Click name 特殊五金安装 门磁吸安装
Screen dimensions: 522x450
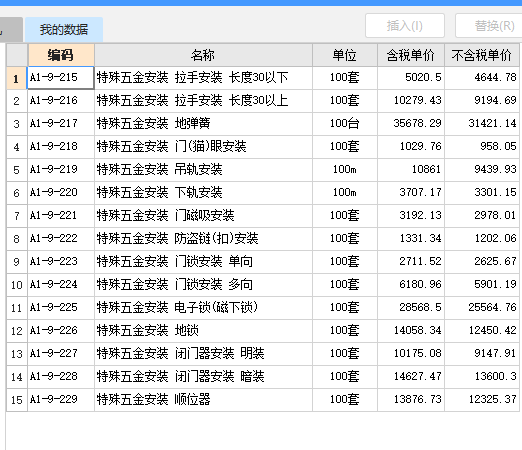pyautogui.click(x=203, y=216)
